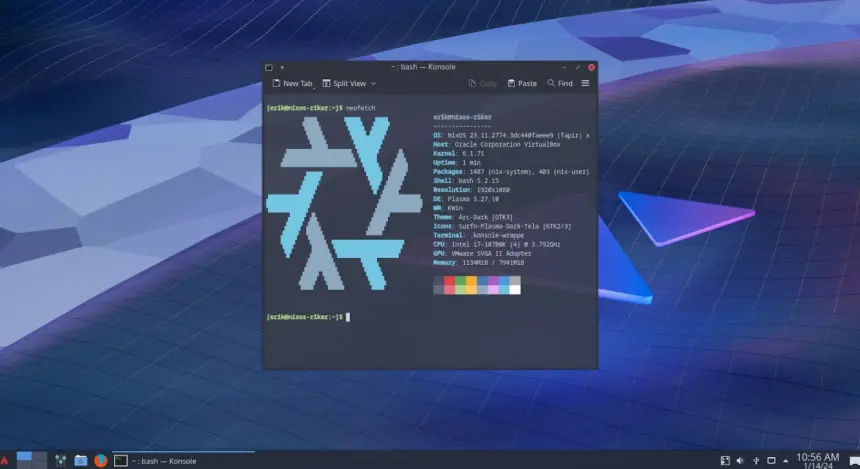The width and height of the screenshot is (860, 469).
Task: Click the display tray icon
Action: click(771, 461)
